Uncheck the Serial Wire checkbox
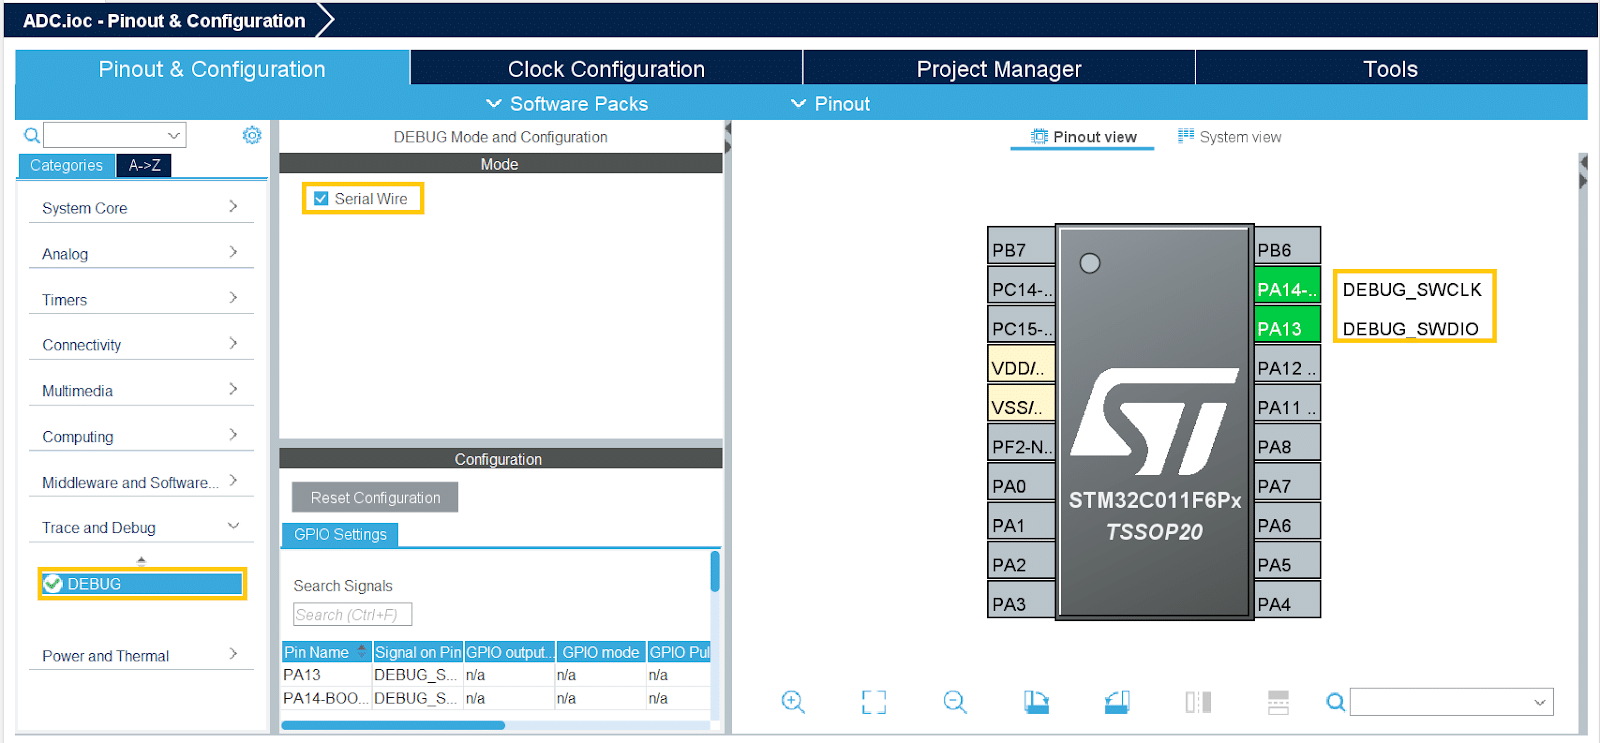The height and width of the screenshot is (743, 1600). (x=321, y=199)
